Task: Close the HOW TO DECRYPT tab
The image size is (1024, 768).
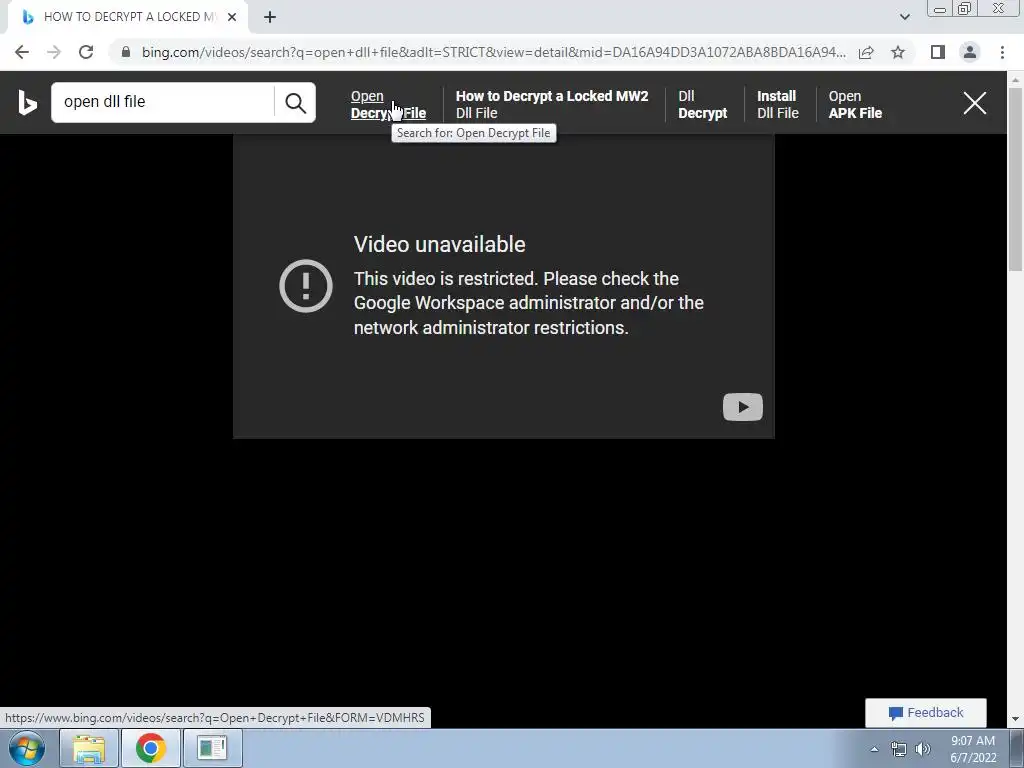Action: click(x=232, y=18)
